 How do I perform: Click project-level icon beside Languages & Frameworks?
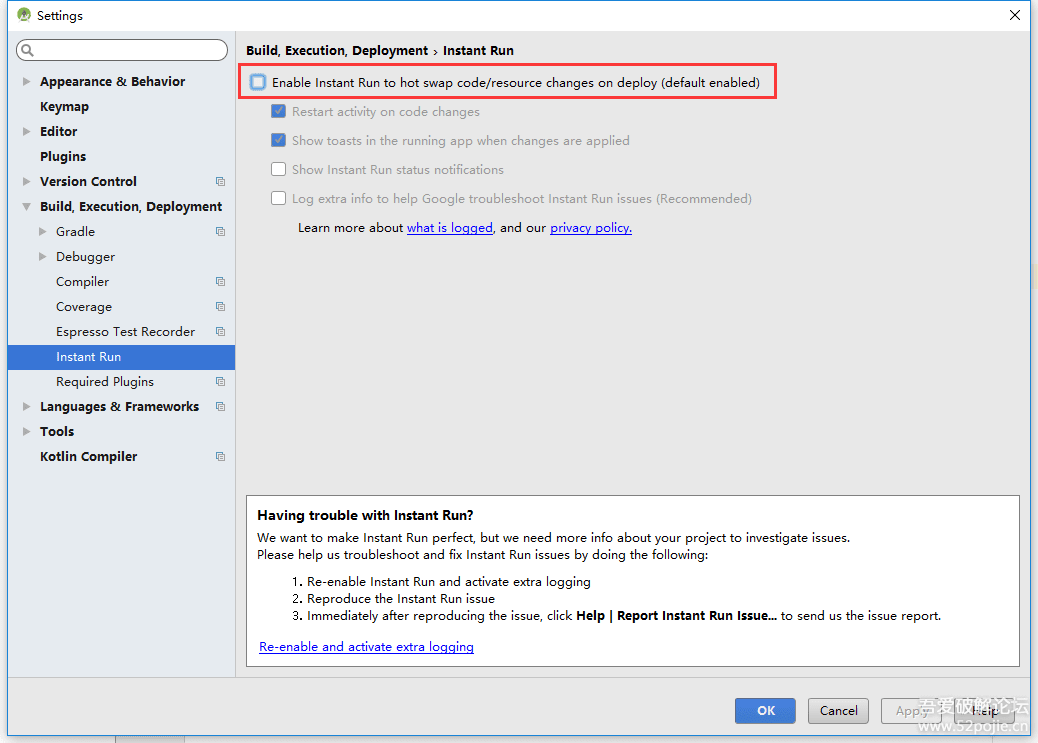220,407
